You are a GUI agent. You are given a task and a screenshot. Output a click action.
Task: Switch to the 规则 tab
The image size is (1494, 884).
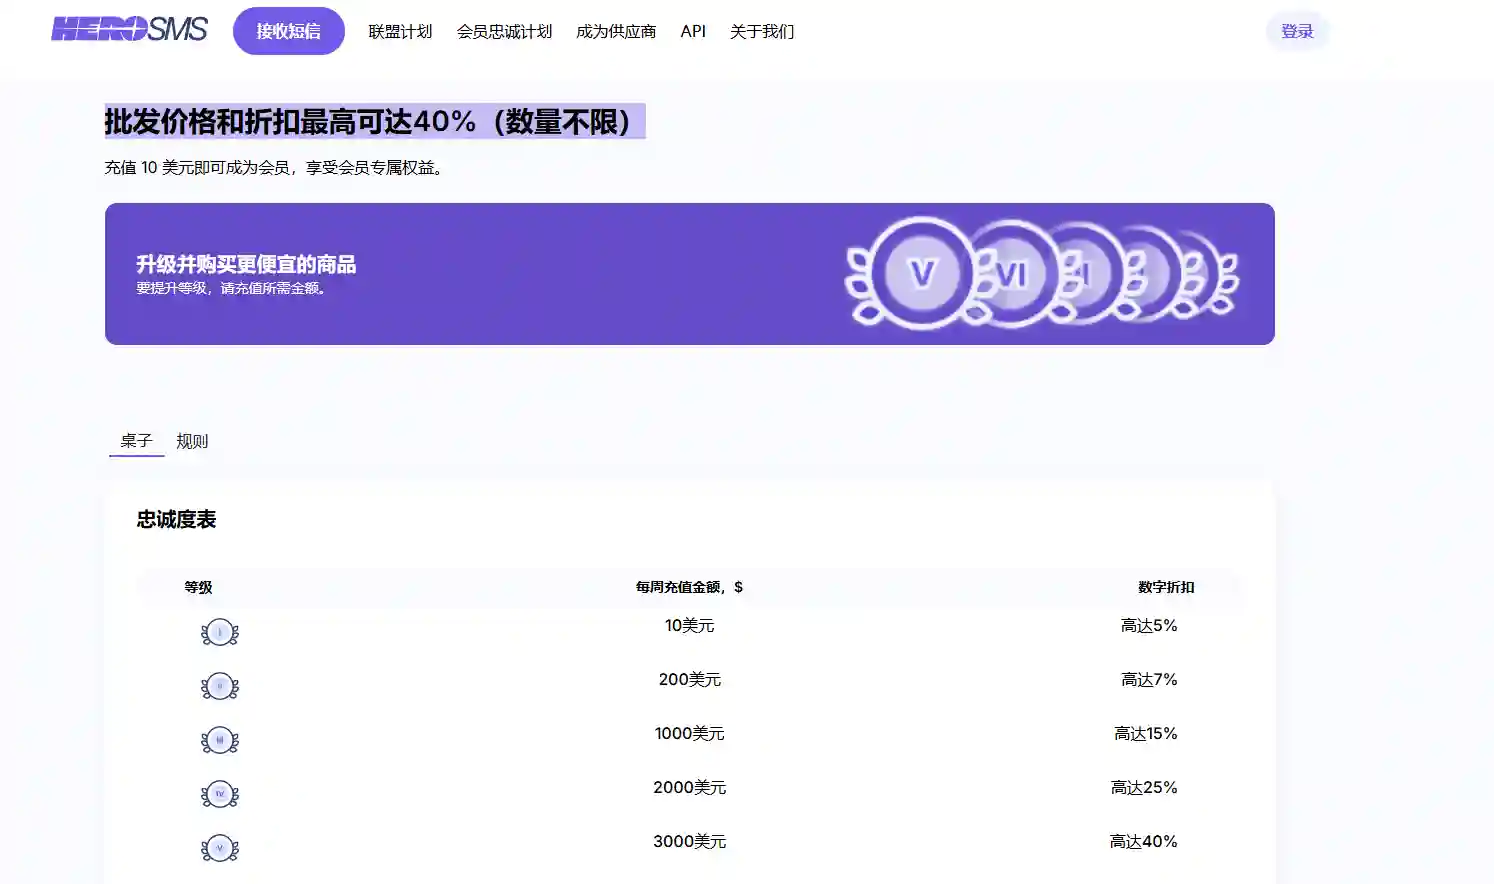point(191,441)
